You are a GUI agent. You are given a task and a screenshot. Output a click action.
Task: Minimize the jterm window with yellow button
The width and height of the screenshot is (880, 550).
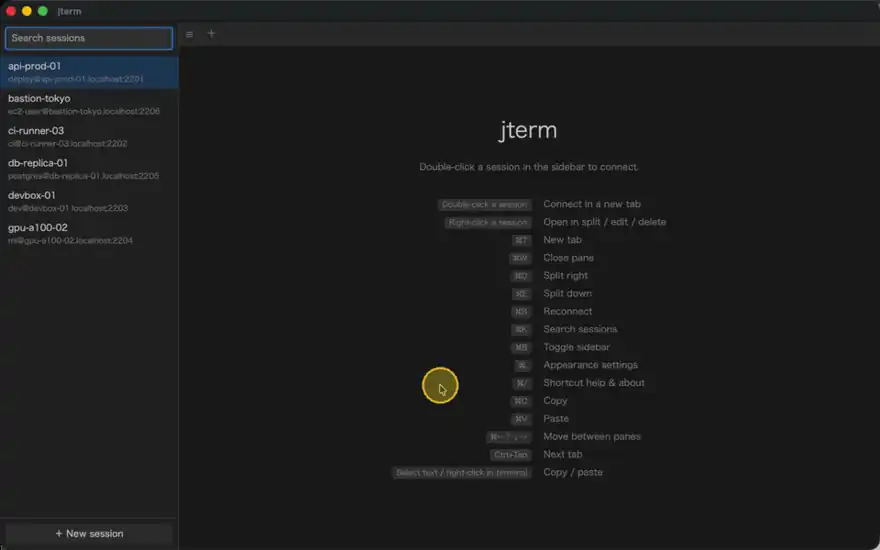point(26,11)
